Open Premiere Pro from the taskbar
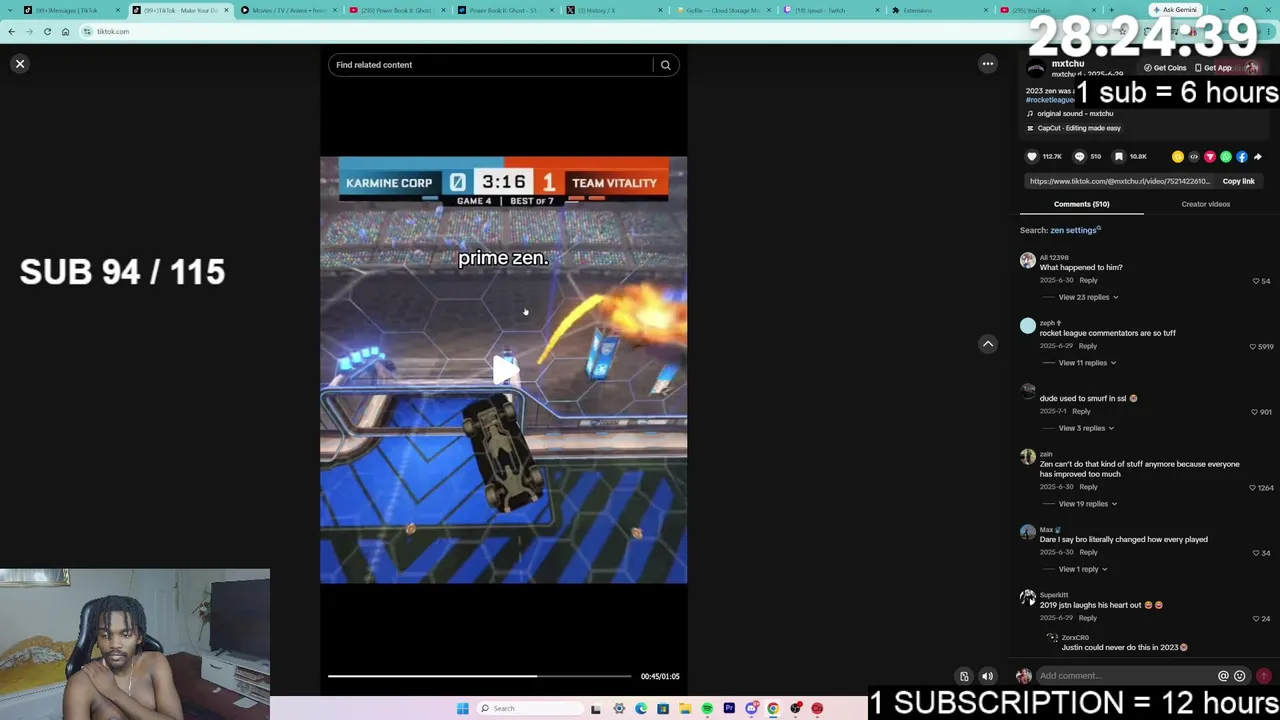This screenshot has height=720, width=1280. coord(729,709)
